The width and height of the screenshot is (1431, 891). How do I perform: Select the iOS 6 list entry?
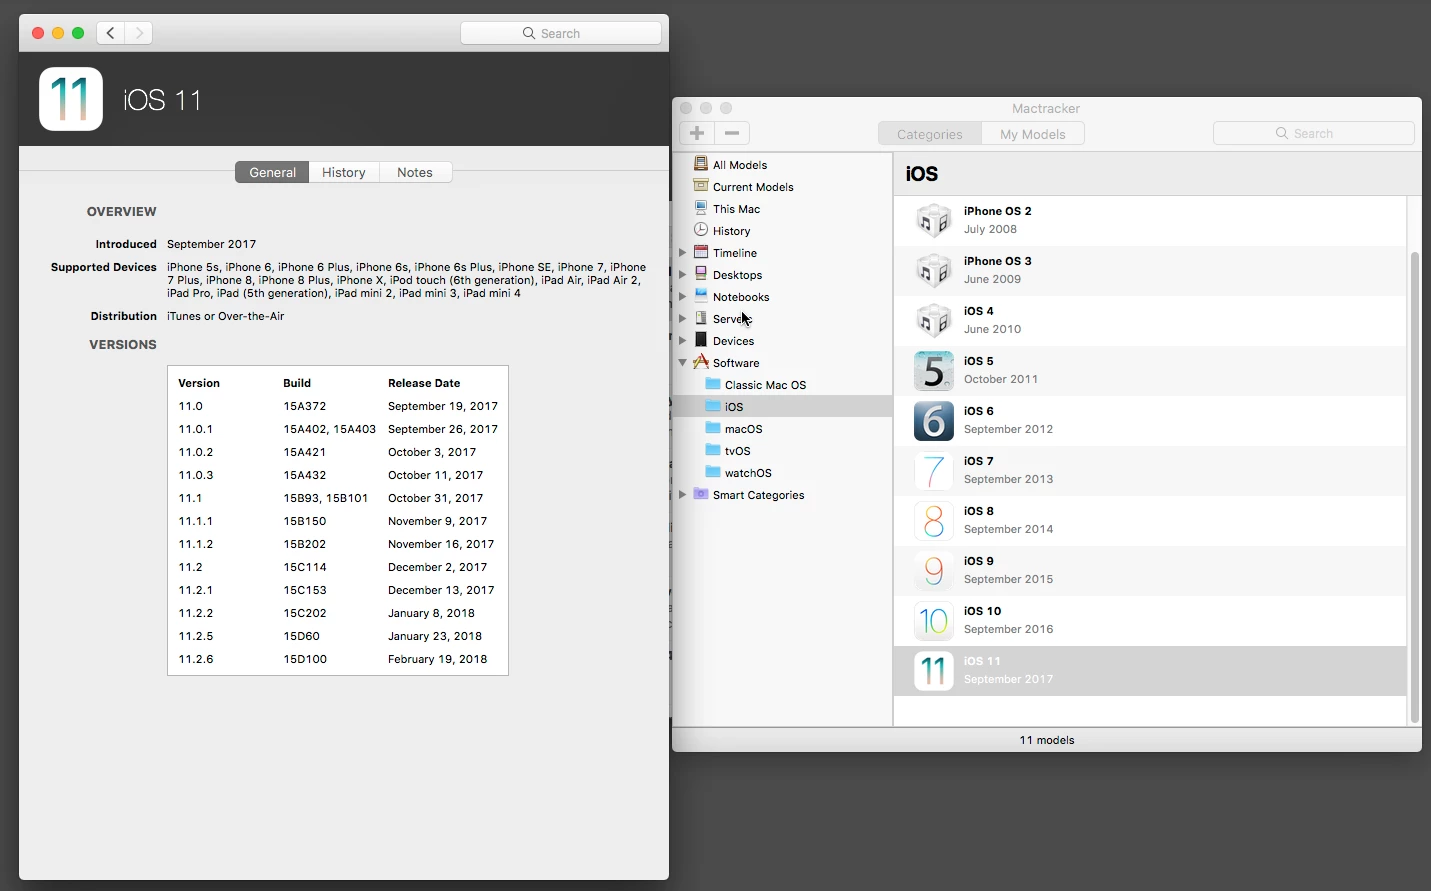[1150, 420]
